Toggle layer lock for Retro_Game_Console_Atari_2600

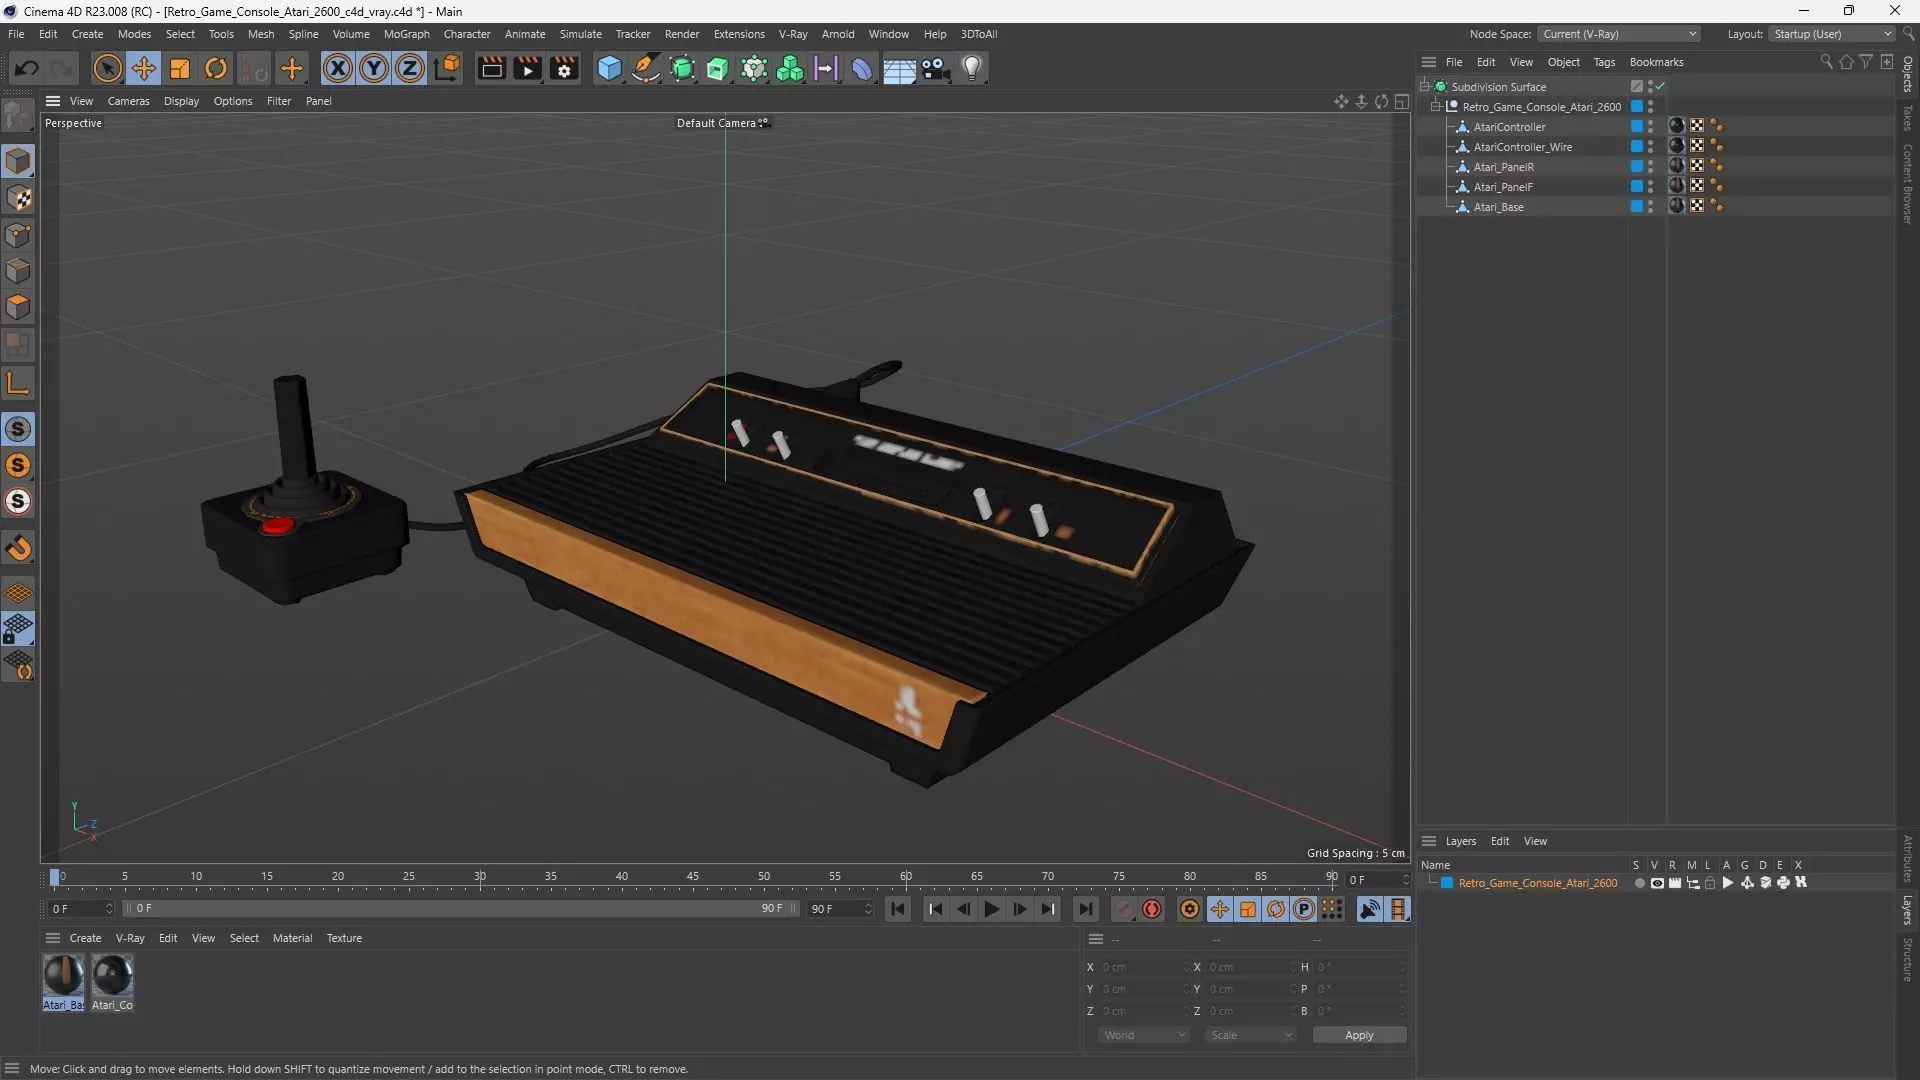(1710, 883)
